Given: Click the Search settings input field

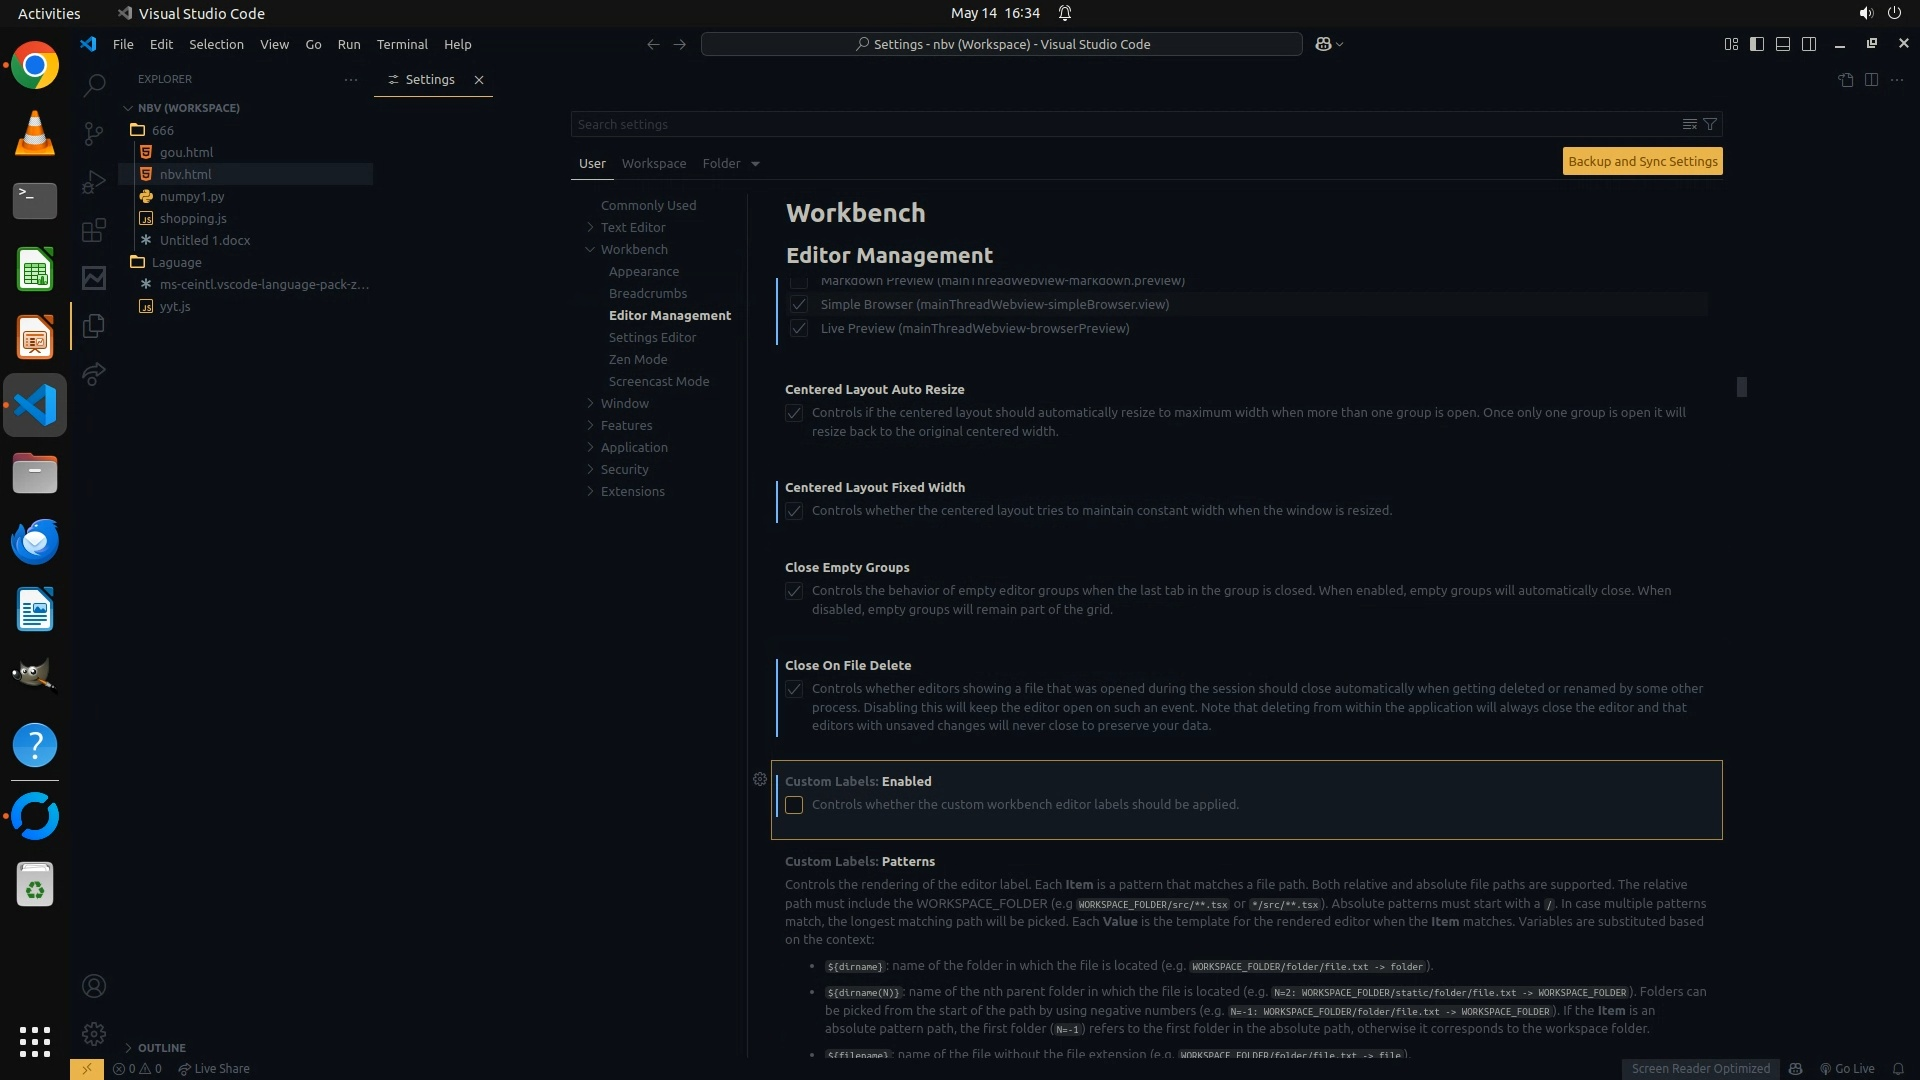Looking at the screenshot, I should 1120,124.
